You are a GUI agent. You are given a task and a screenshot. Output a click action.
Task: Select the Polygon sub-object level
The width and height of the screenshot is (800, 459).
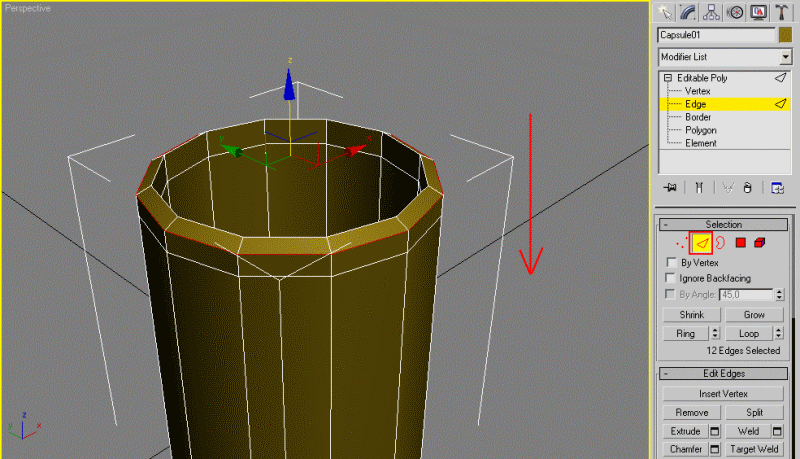pyautogui.click(x=701, y=131)
